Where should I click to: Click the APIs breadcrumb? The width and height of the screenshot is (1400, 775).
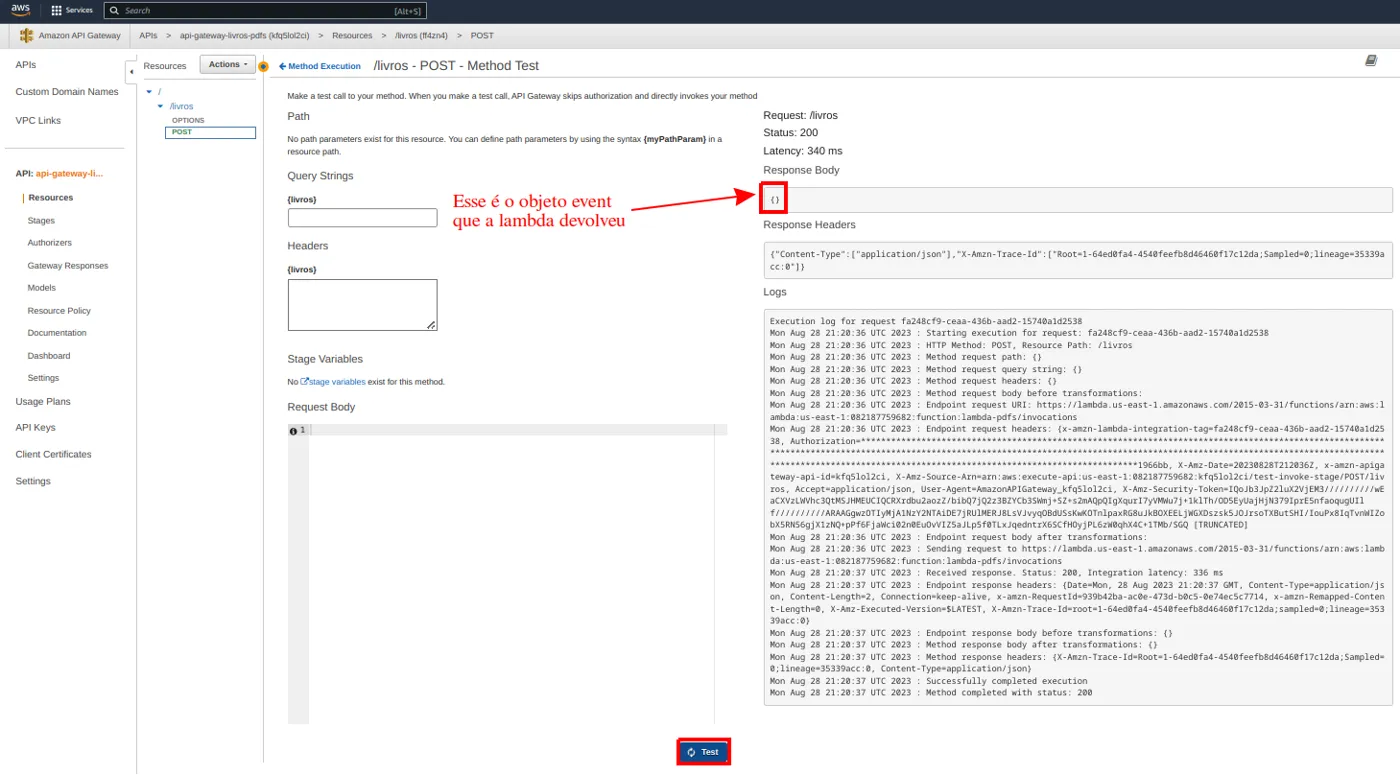point(148,35)
